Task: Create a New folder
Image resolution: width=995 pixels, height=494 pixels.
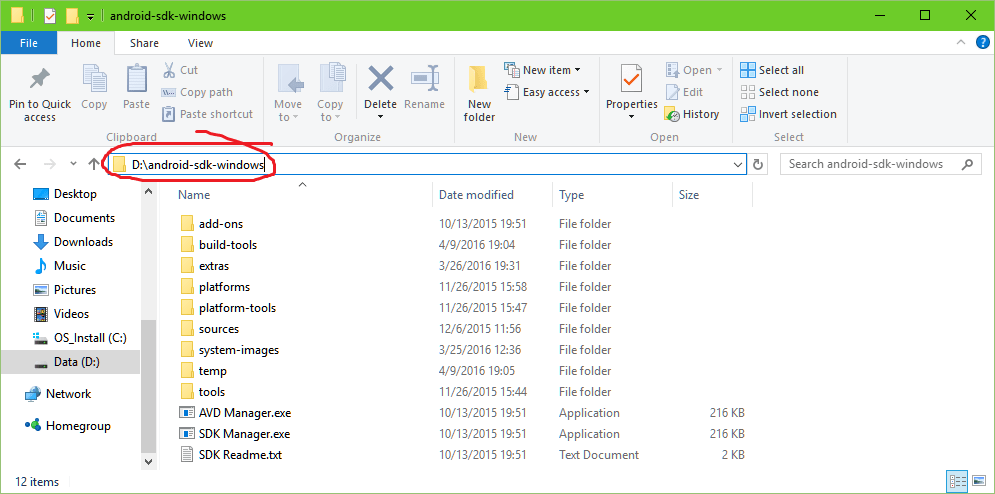Action: tap(479, 94)
